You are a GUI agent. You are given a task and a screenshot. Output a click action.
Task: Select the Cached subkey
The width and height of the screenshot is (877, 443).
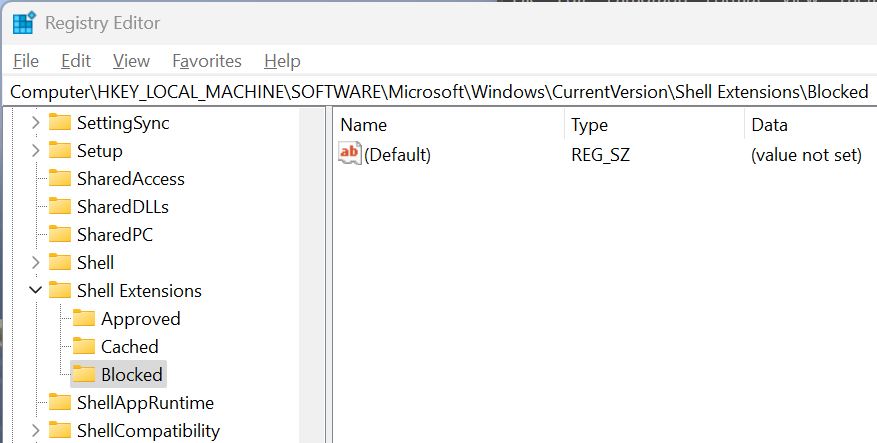(130, 346)
